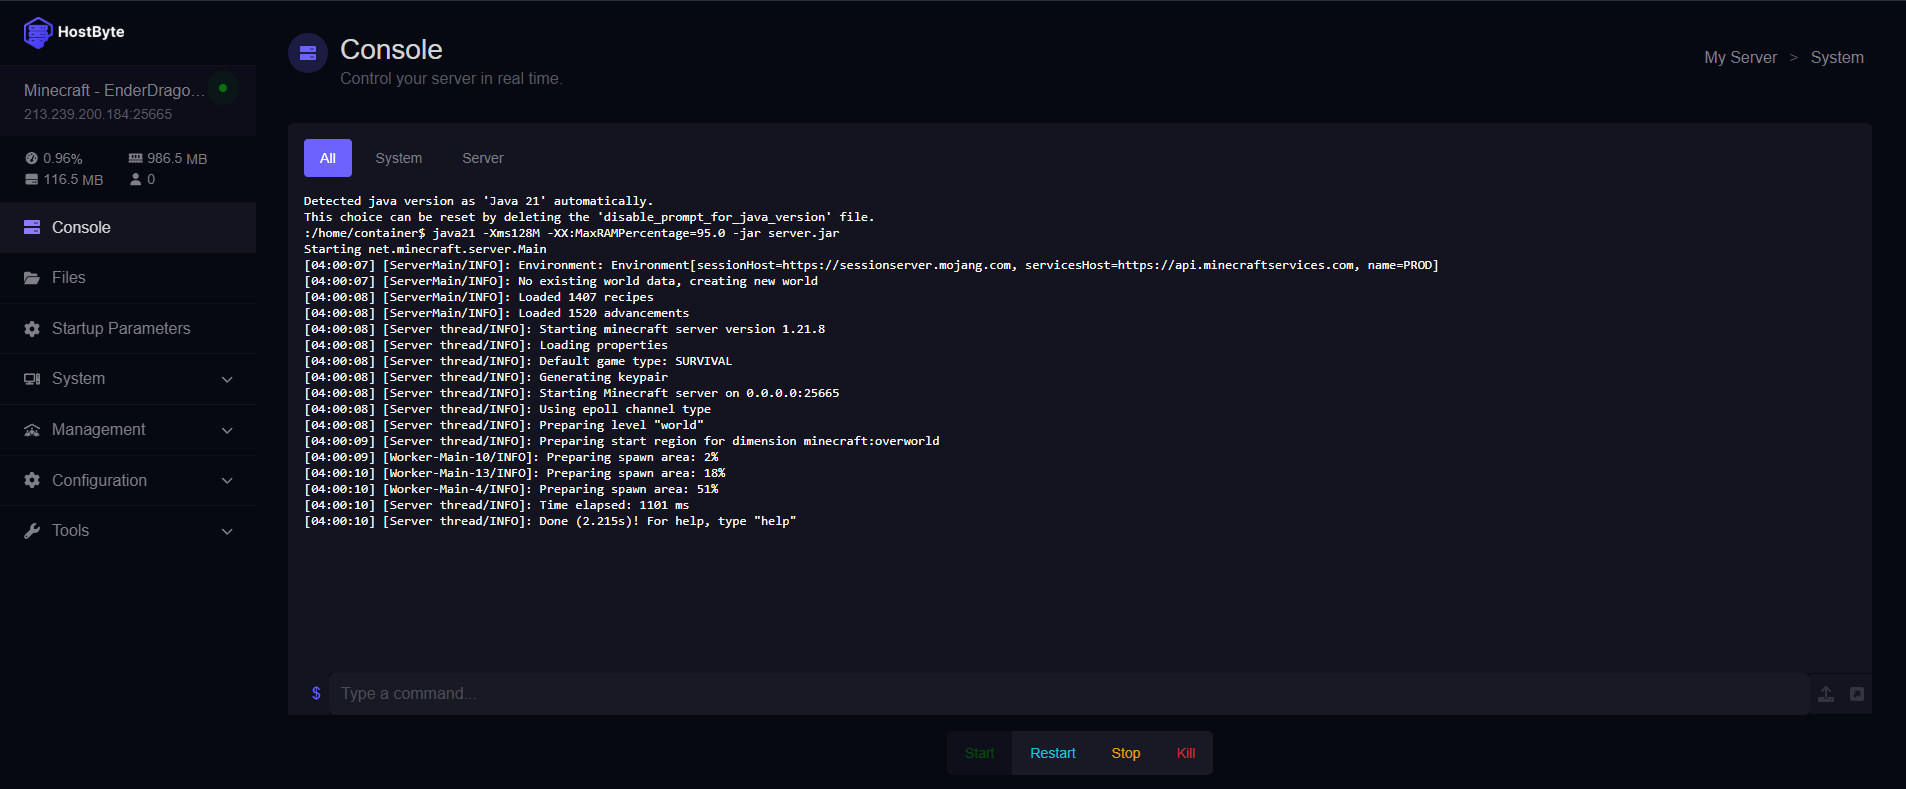Focus the Type a command input
This screenshot has height=789, width=1906.
(1069, 694)
